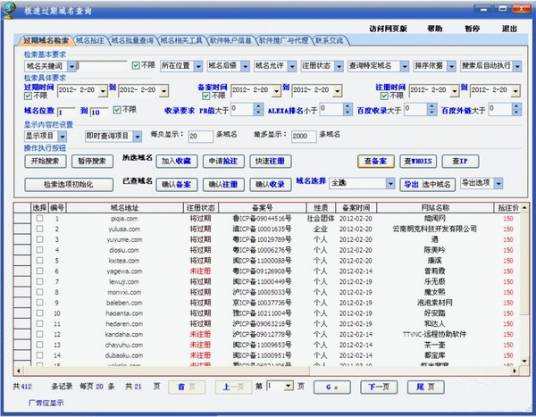The height and width of the screenshot is (417, 536).
Task: Click the PR值大于 spinner arrows
Action: click(x=258, y=110)
